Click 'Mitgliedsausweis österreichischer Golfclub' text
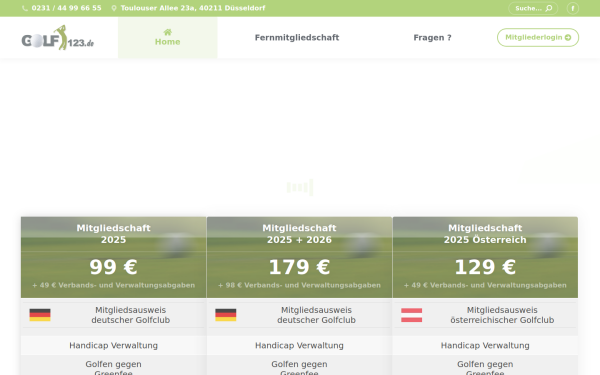Image resolution: width=600 pixels, height=375 pixels. [502, 315]
